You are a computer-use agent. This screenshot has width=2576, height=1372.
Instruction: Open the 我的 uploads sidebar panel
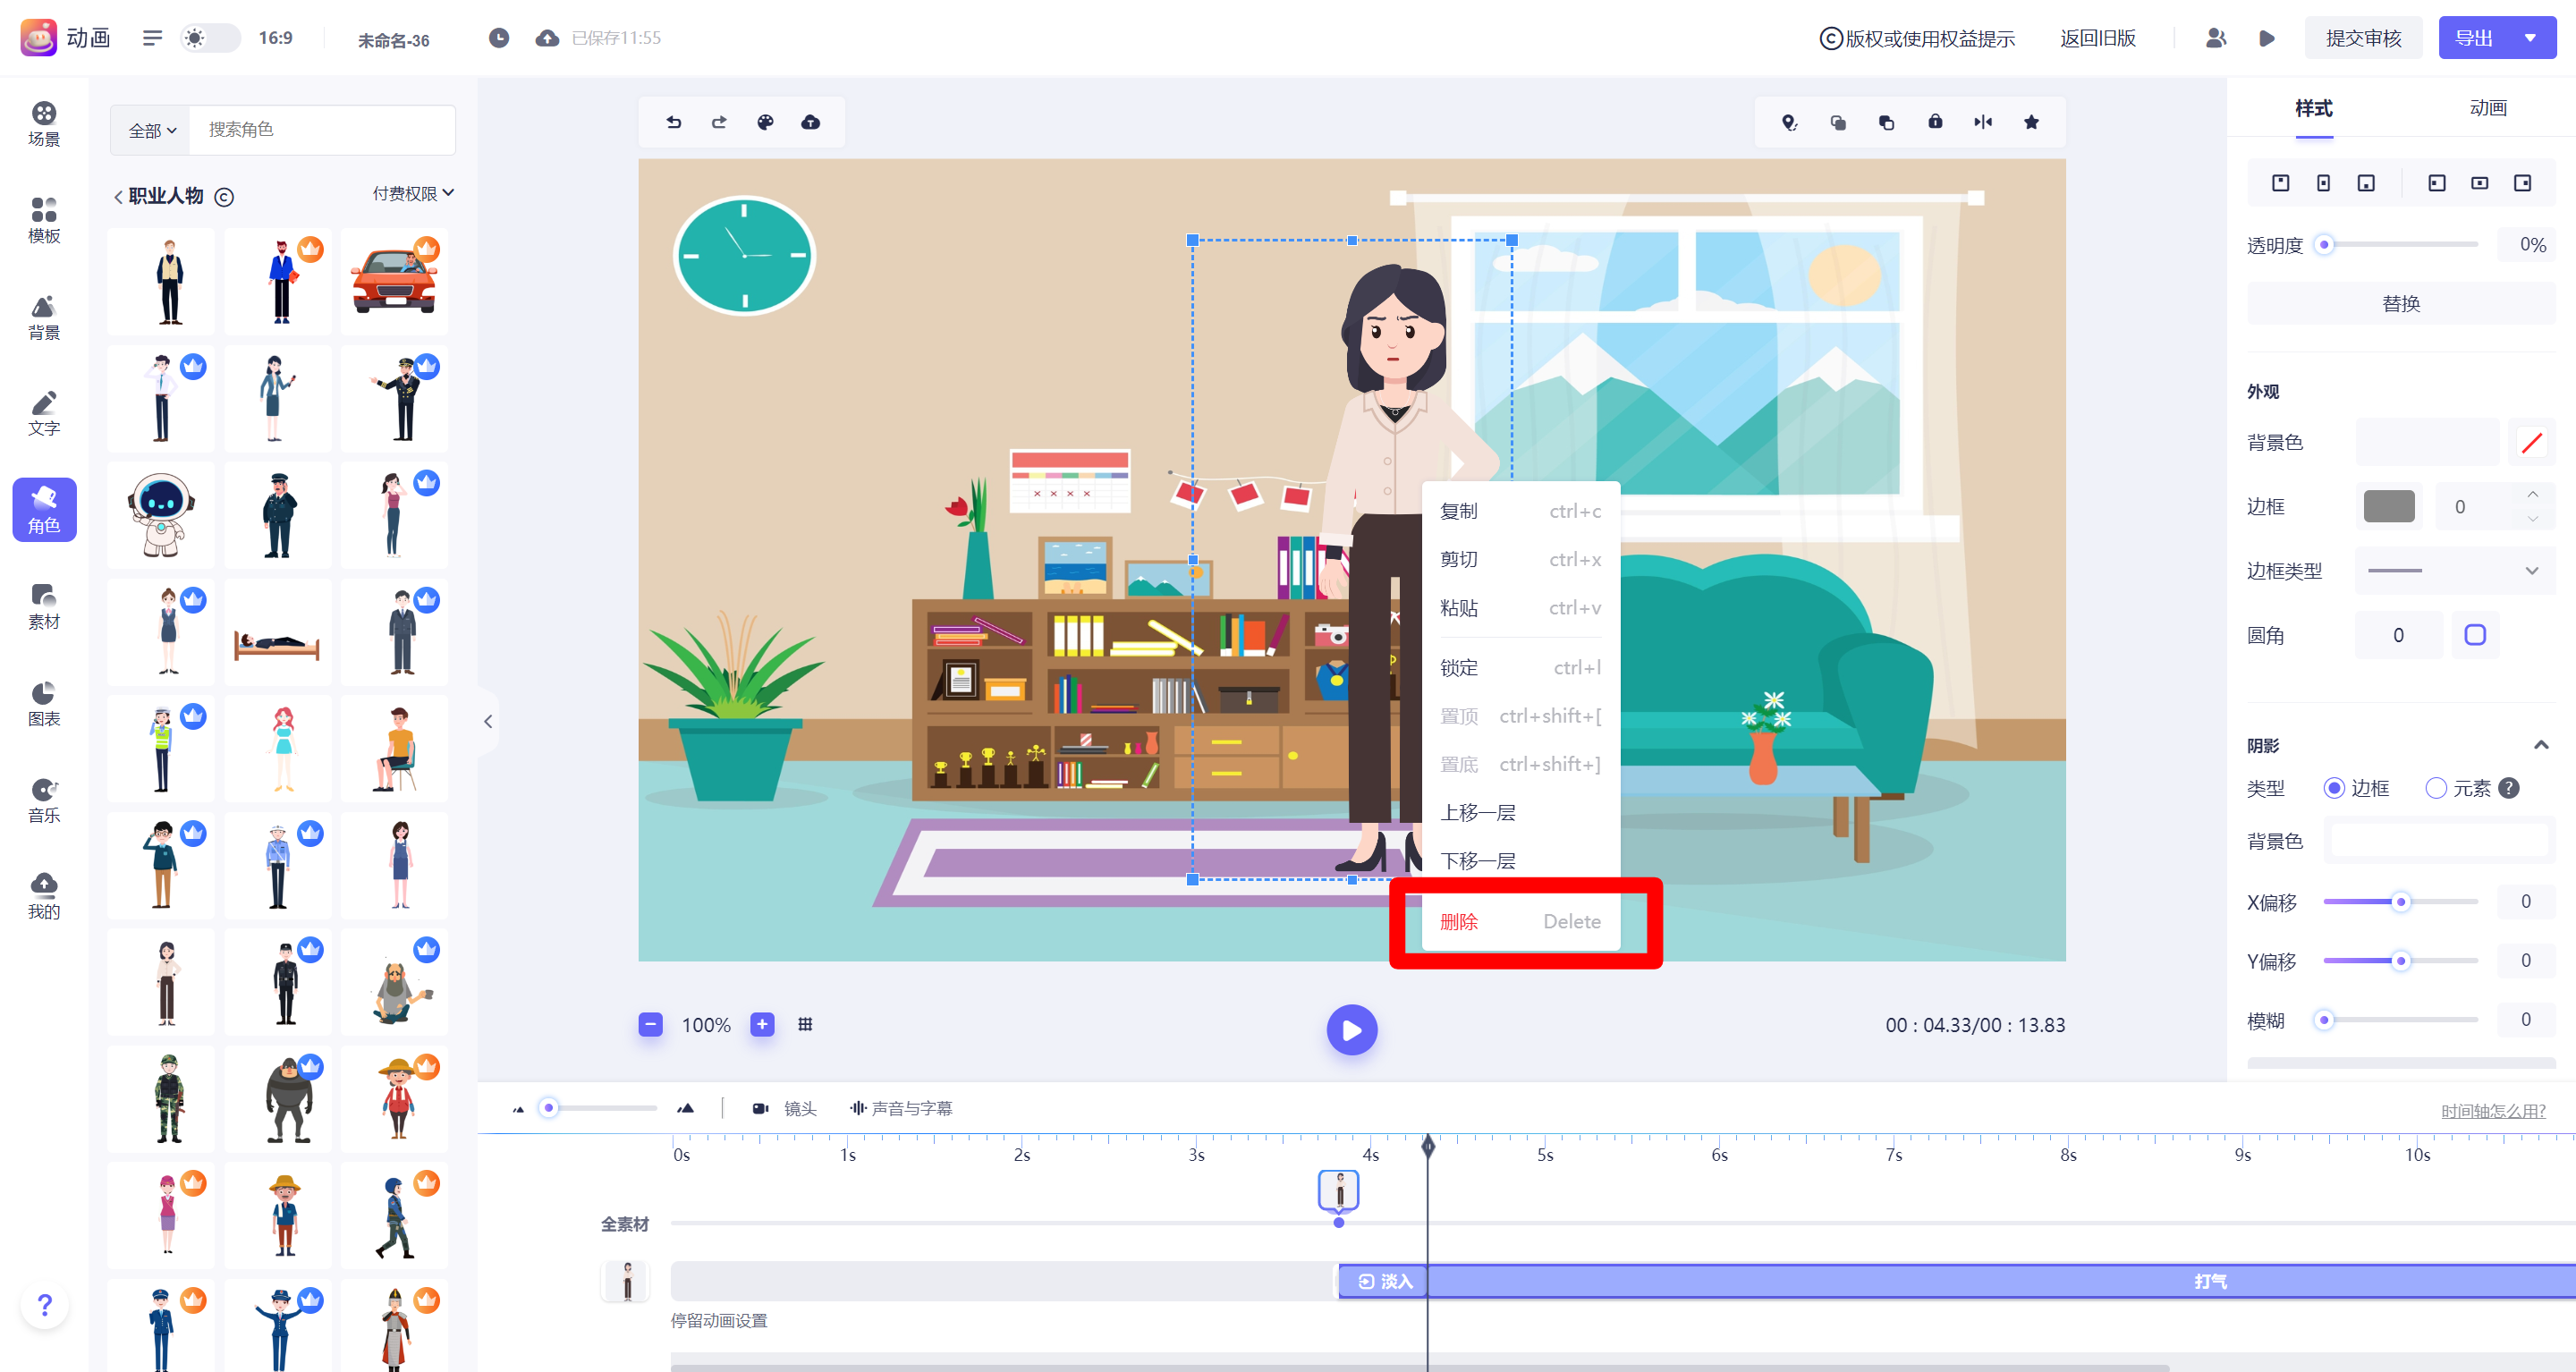point(44,897)
